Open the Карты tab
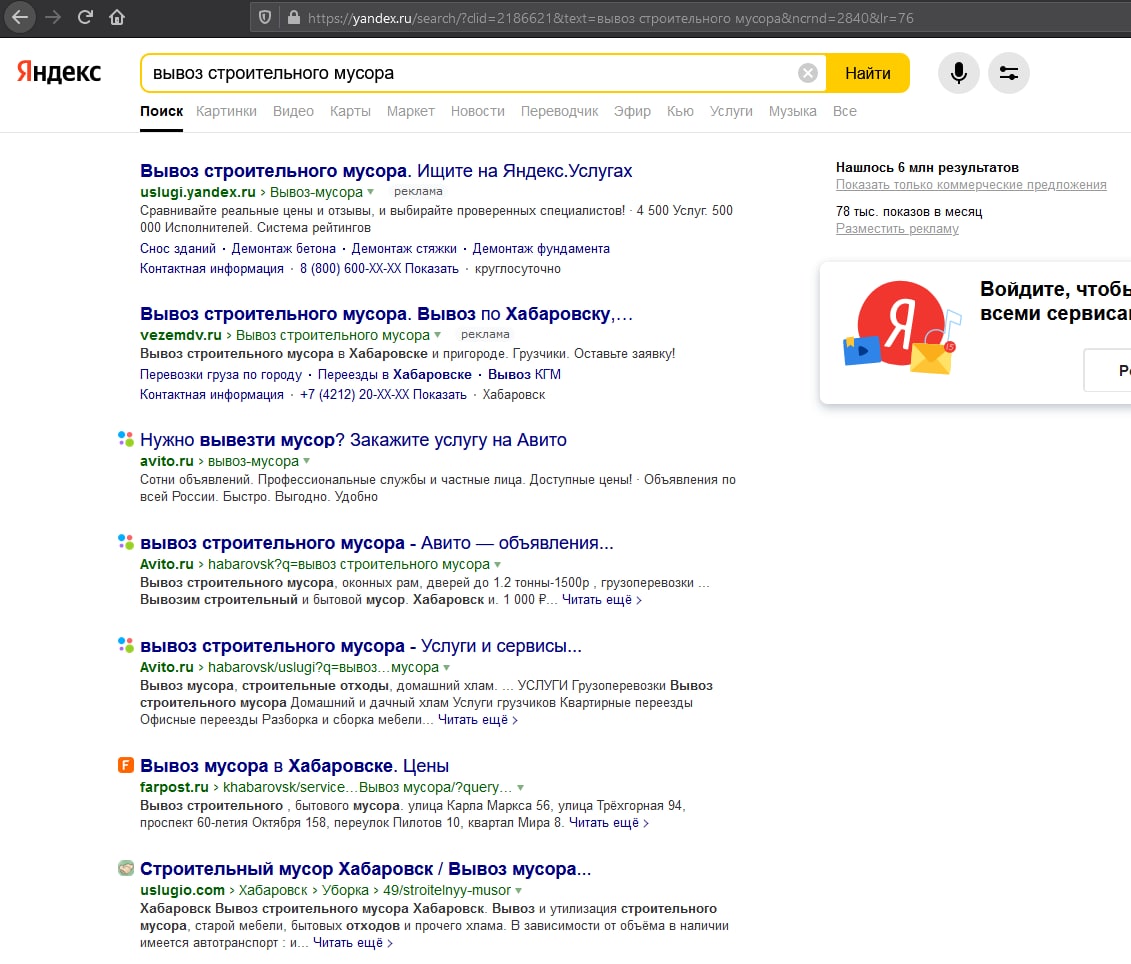Viewport: 1131px width, 964px height. (350, 111)
